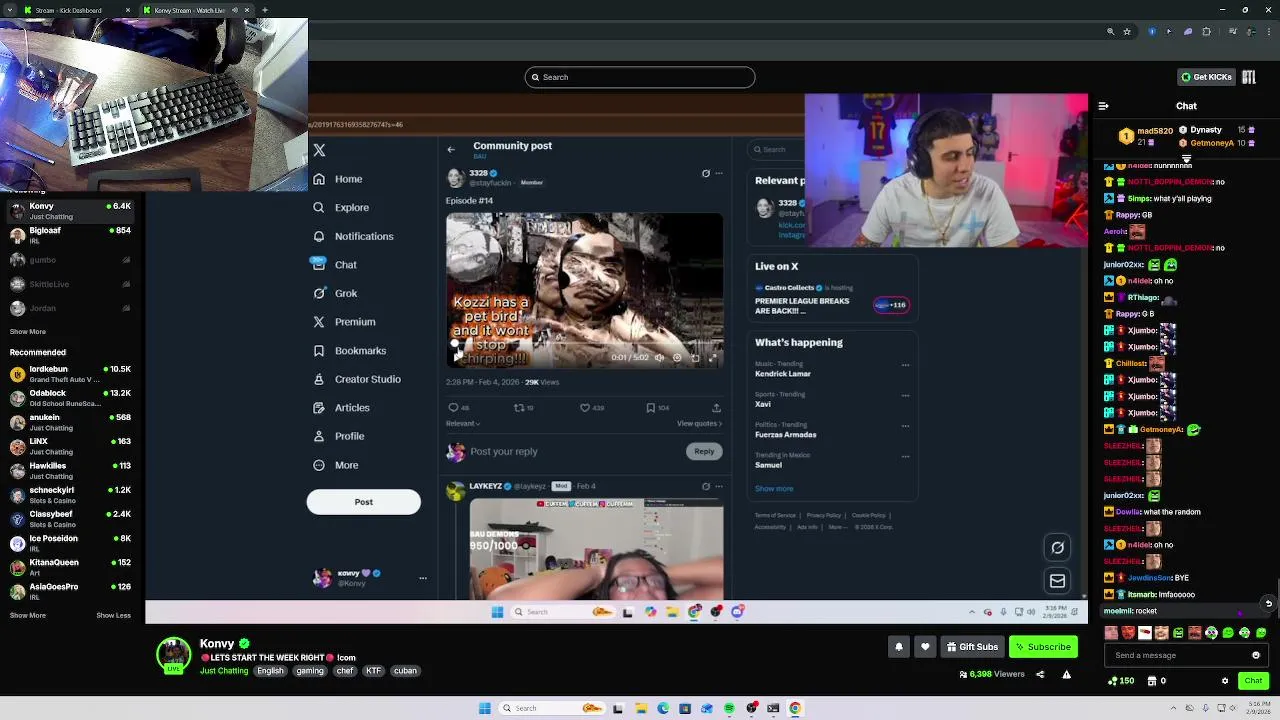The image size is (1280, 720).
Task: Open Home in X sidebar
Action: pyautogui.click(x=338, y=179)
